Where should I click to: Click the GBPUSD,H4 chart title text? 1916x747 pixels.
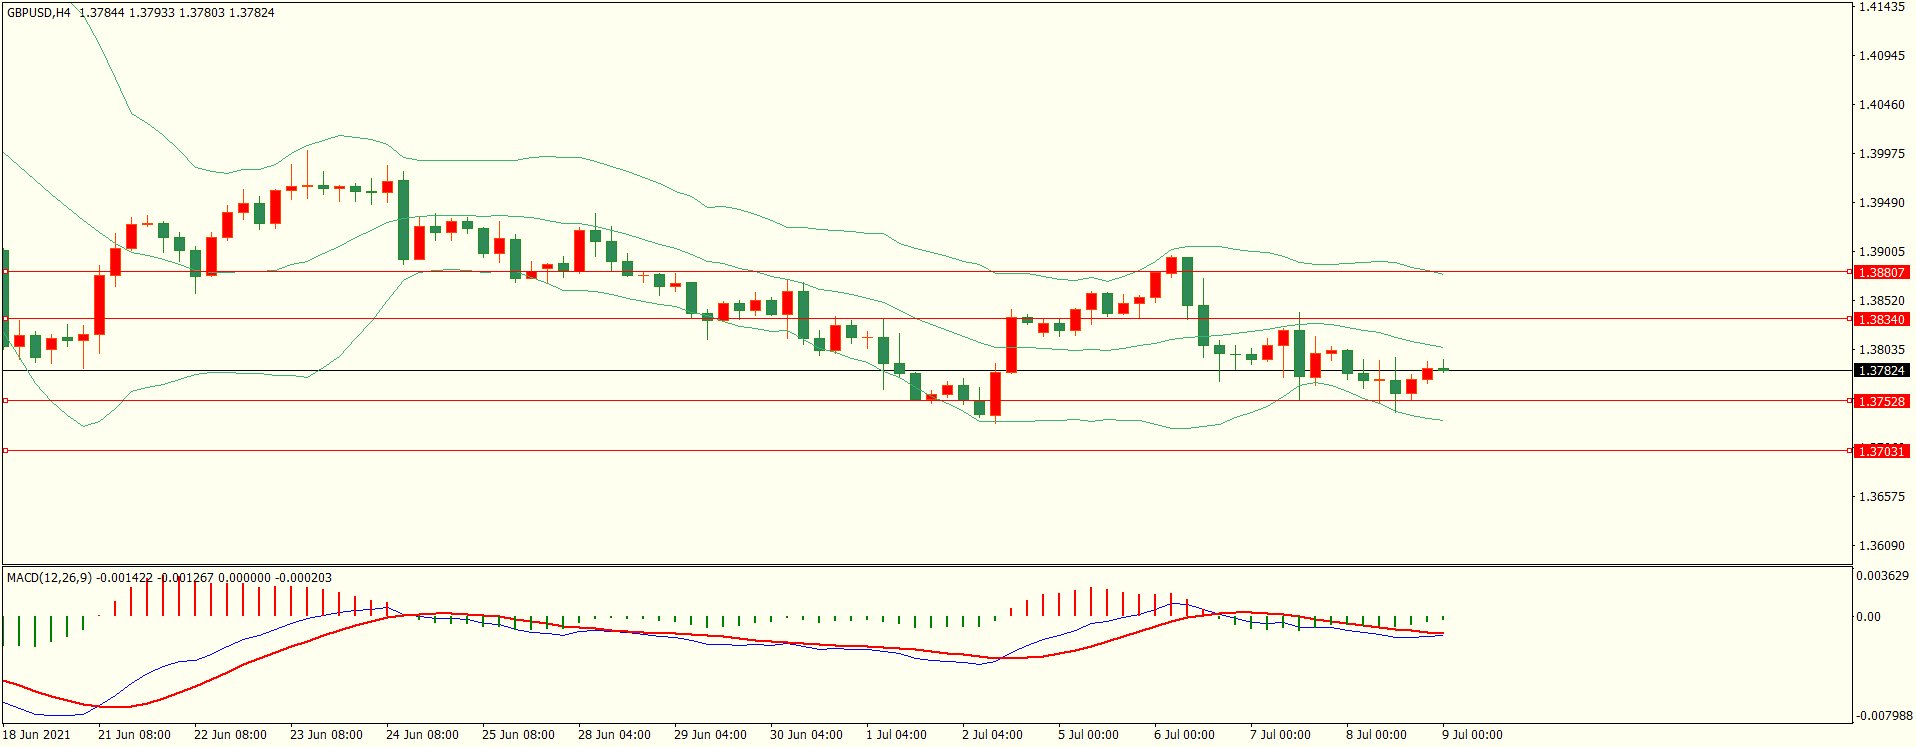39,13
